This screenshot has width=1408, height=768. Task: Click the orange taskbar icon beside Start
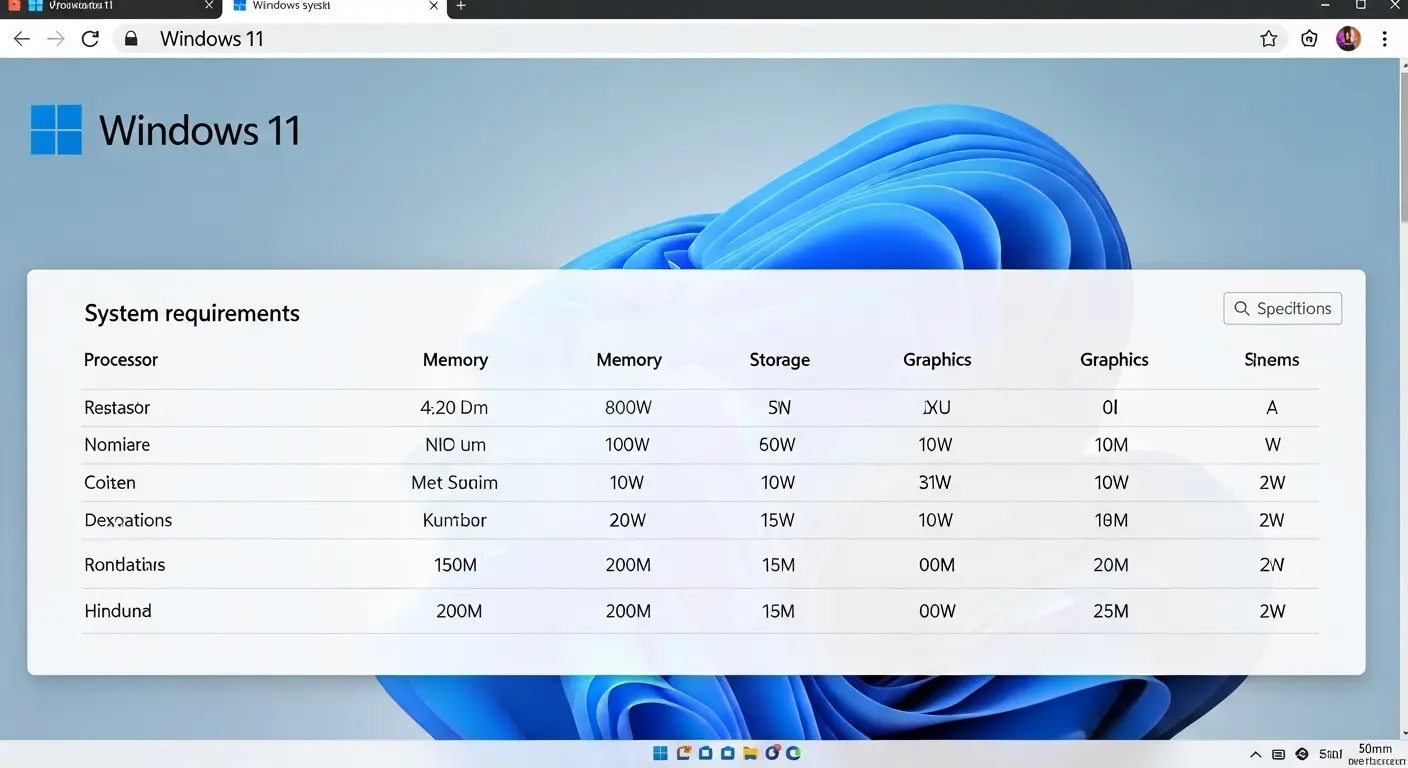point(684,753)
